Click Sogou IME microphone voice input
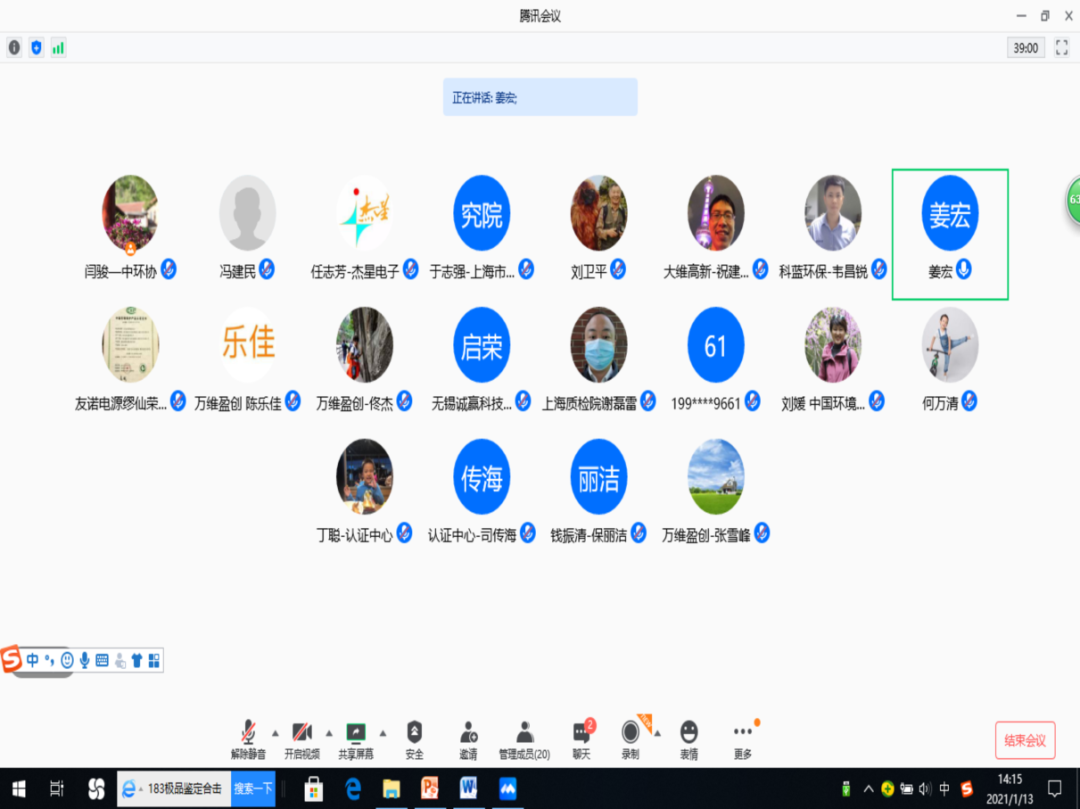 [84, 660]
